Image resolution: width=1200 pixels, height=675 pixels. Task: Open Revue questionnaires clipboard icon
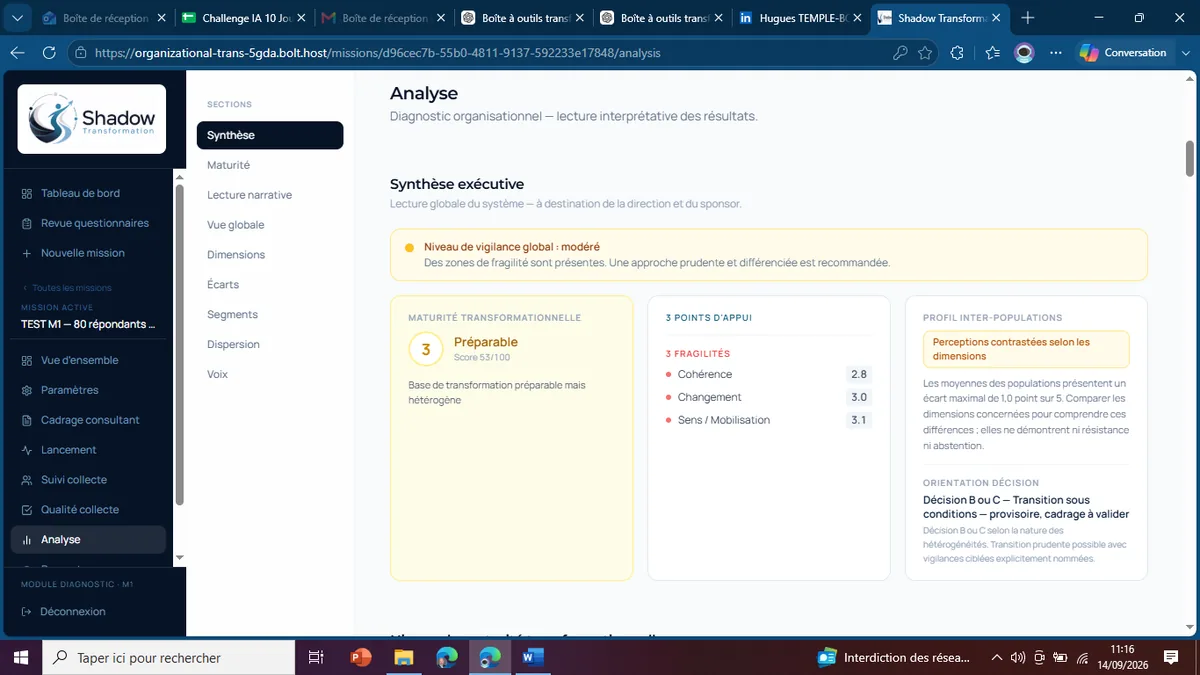tap(26, 224)
